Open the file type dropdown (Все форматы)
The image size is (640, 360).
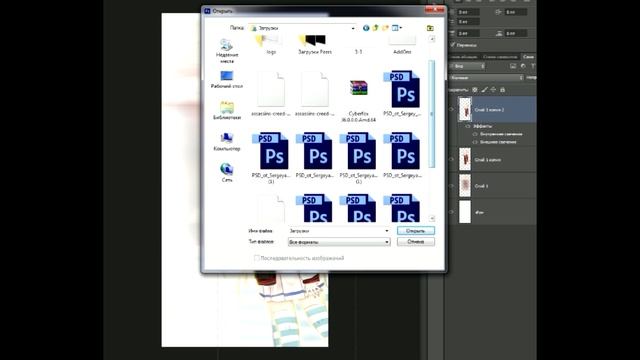point(387,242)
